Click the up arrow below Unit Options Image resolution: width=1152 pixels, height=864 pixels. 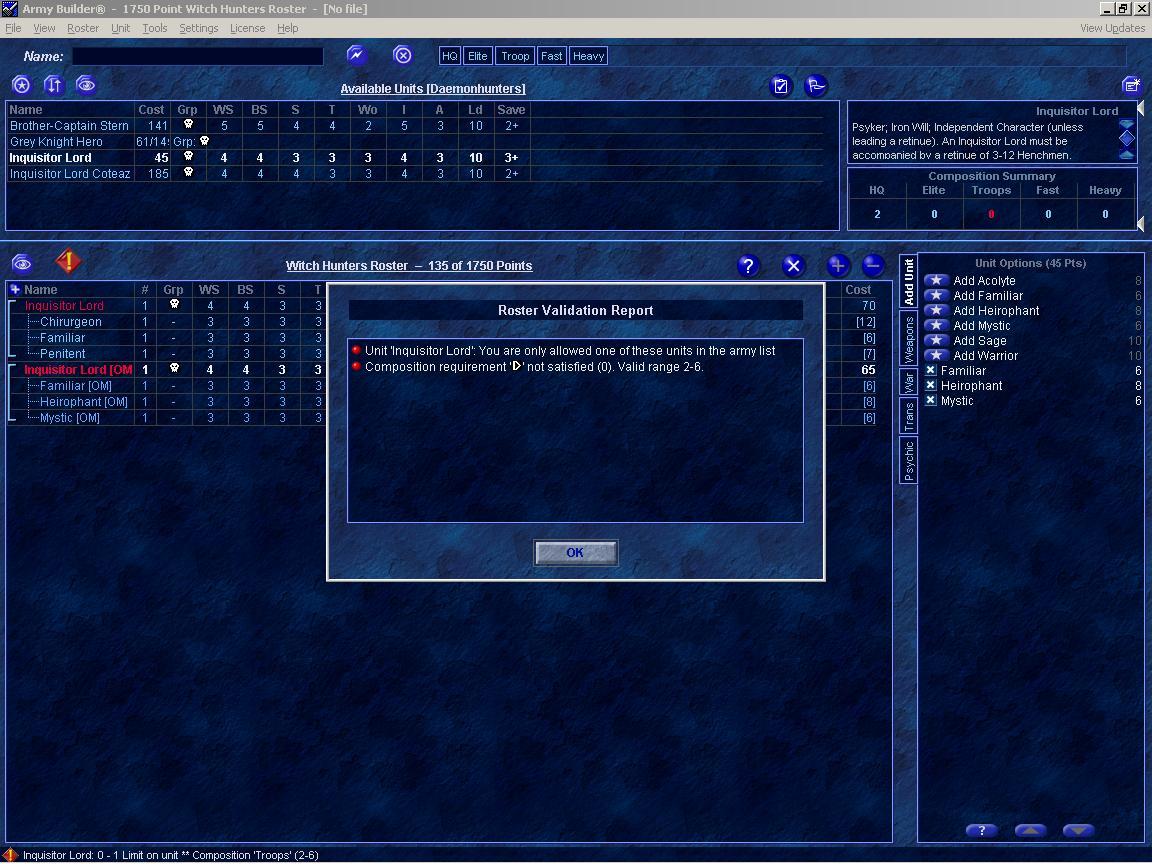[1030, 830]
